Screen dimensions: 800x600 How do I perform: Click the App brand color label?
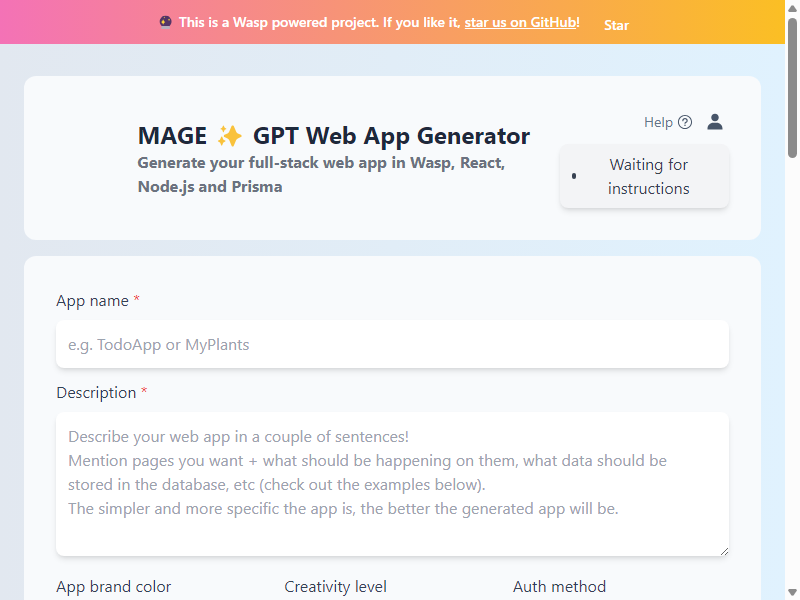click(x=113, y=587)
